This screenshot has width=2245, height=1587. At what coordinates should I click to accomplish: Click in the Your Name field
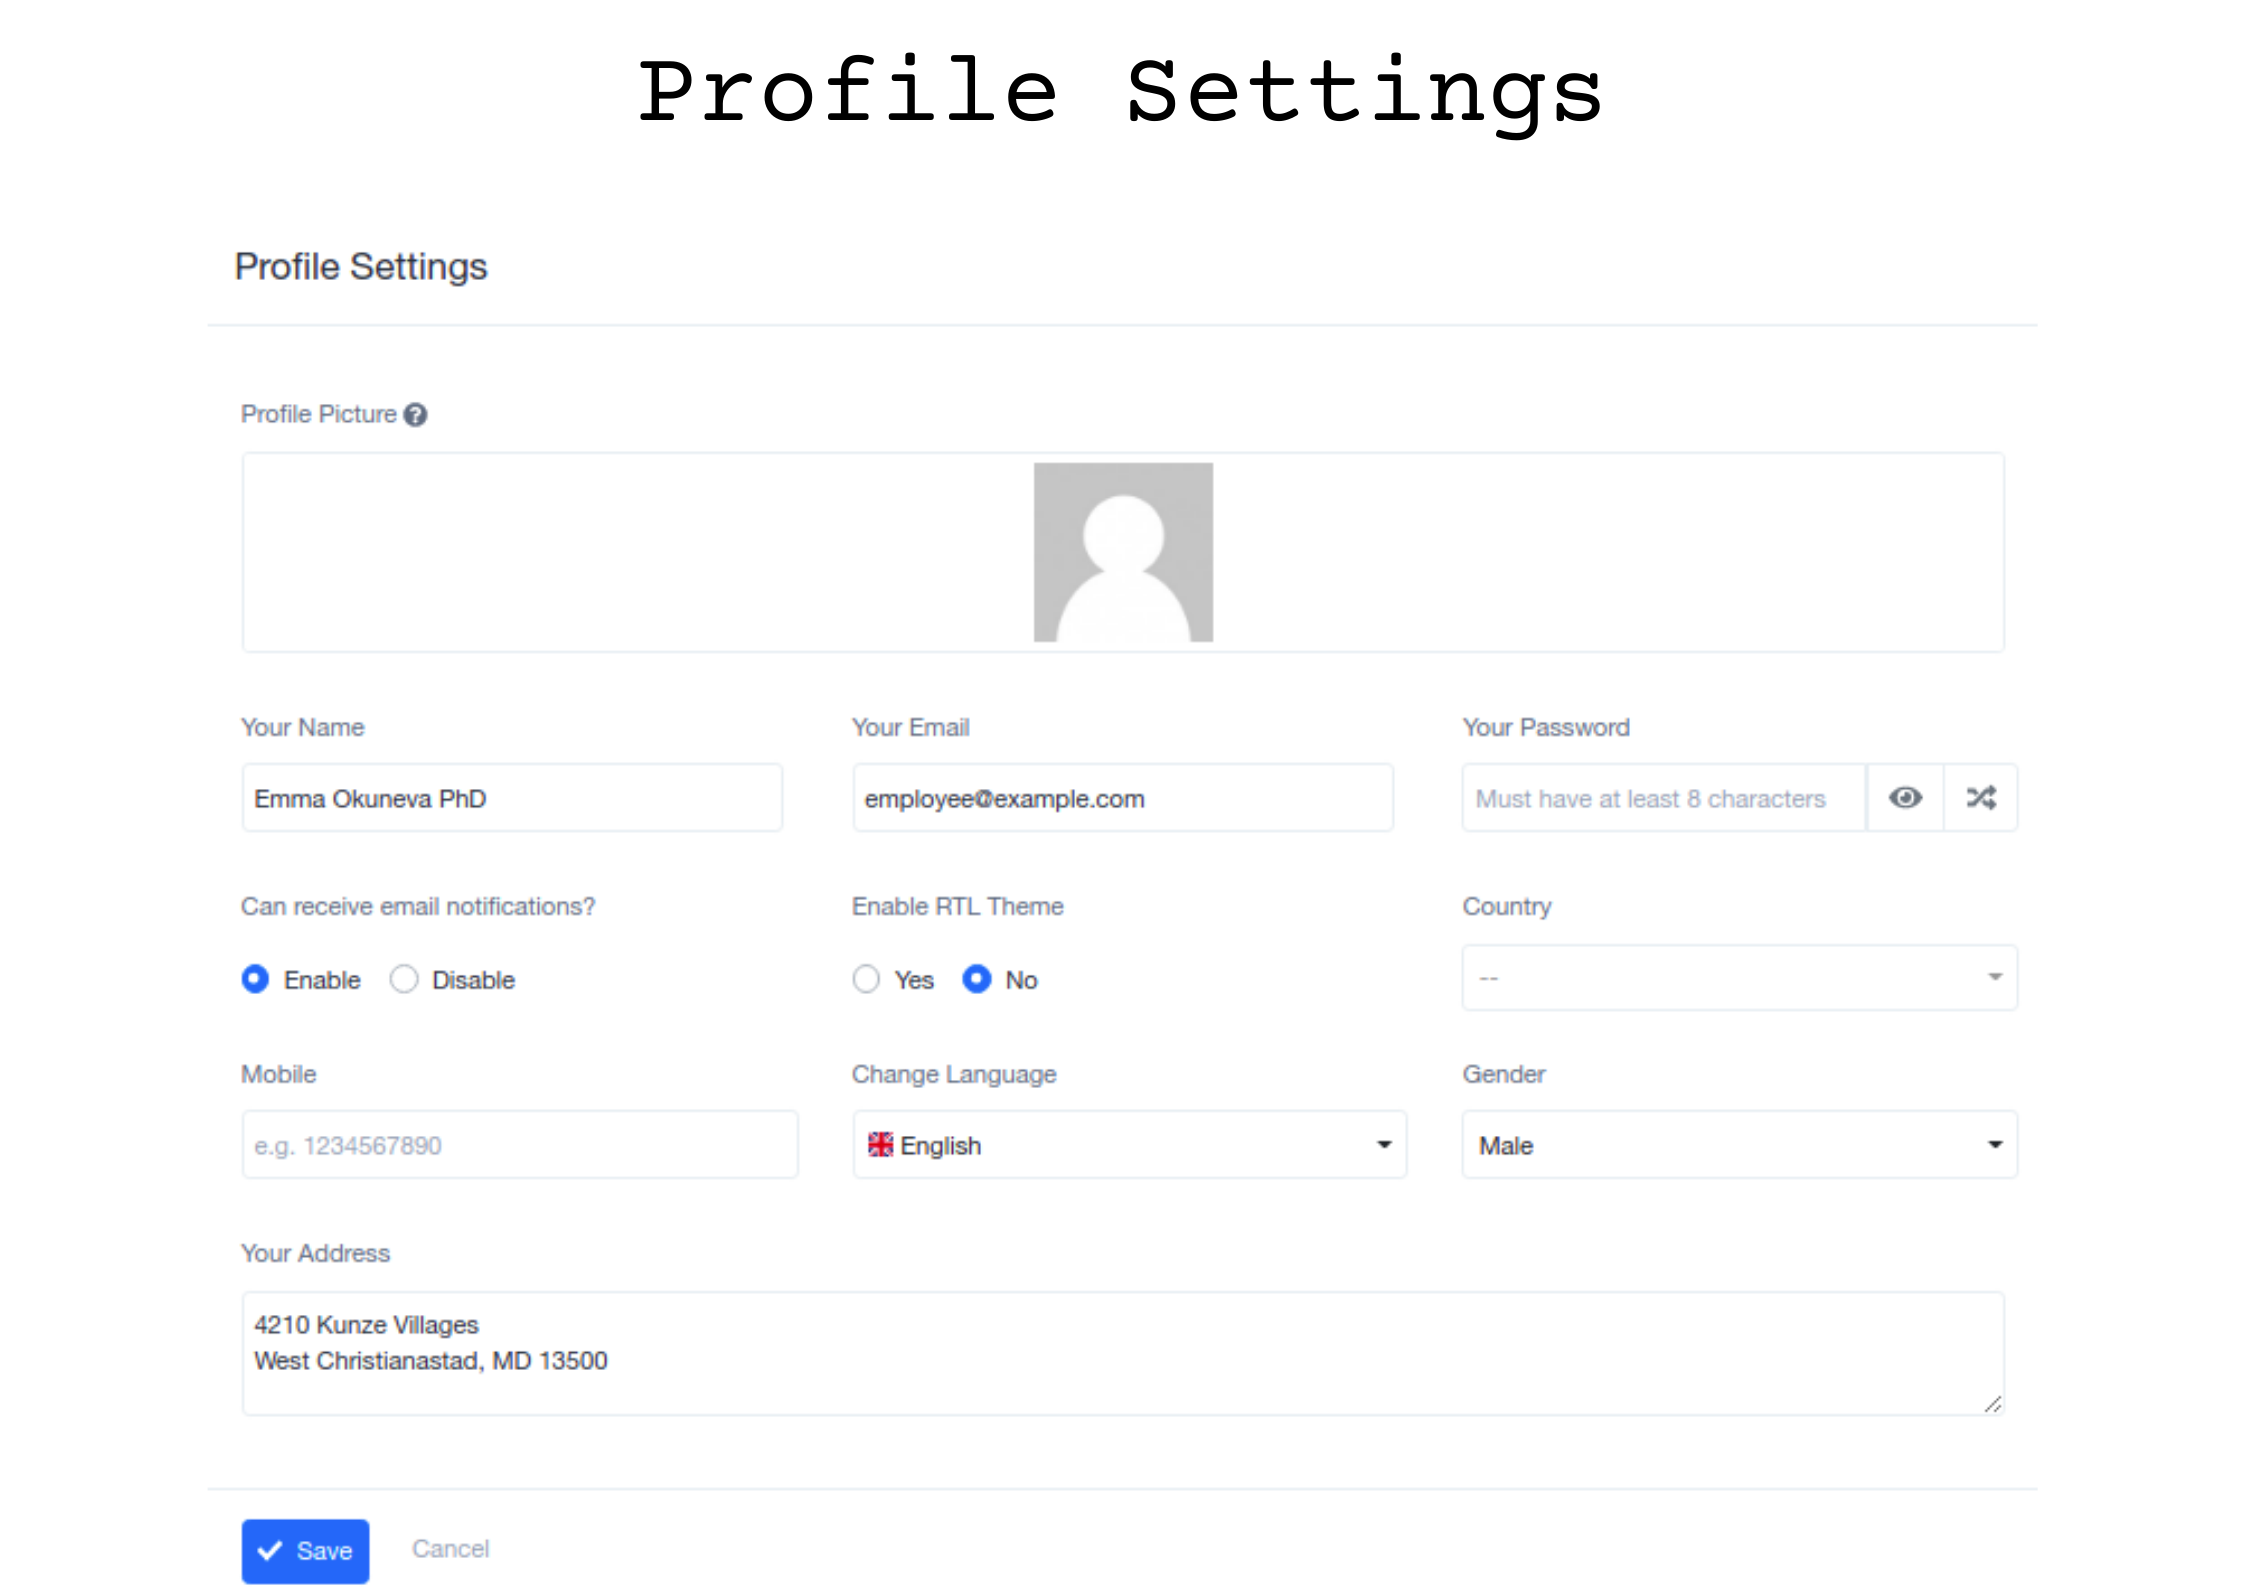pyautogui.click(x=511, y=798)
